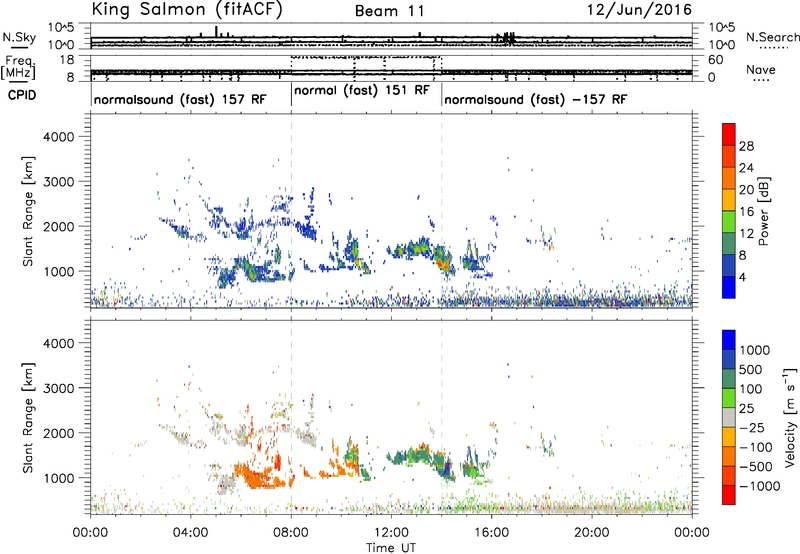Click the 'CPID' label
Screen dimensions: 800x554
point(21,95)
